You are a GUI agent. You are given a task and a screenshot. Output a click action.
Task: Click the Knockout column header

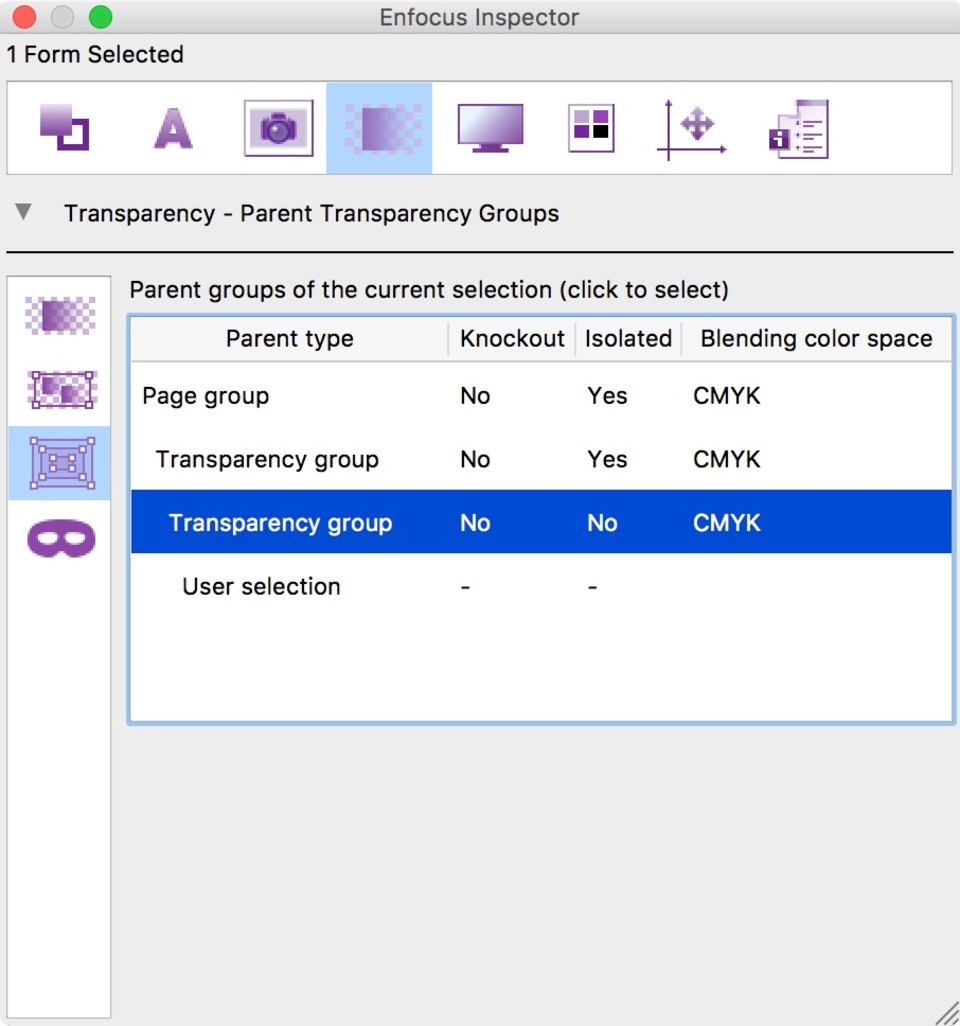[x=512, y=338]
